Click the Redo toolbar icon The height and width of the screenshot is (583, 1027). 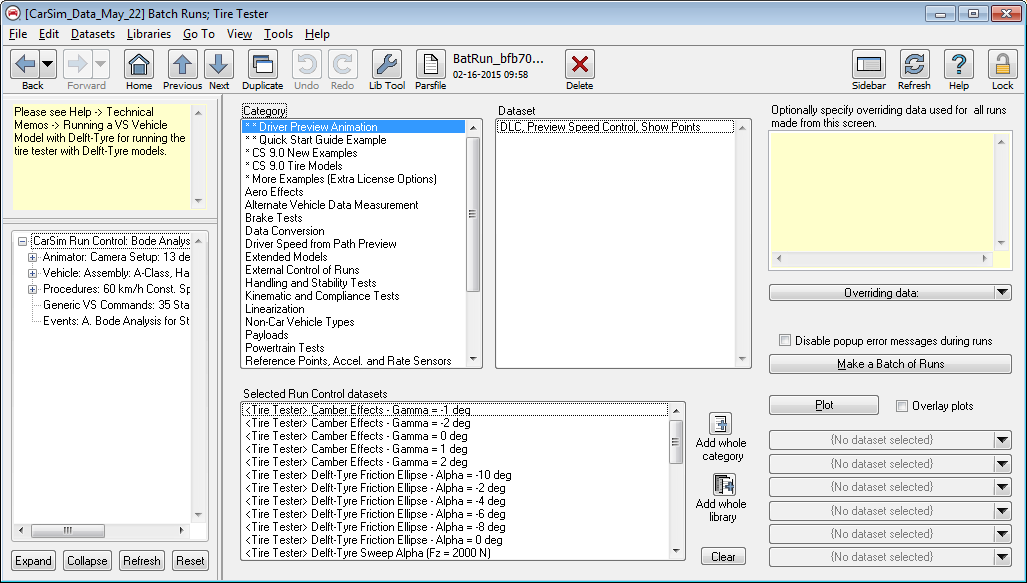point(343,64)
